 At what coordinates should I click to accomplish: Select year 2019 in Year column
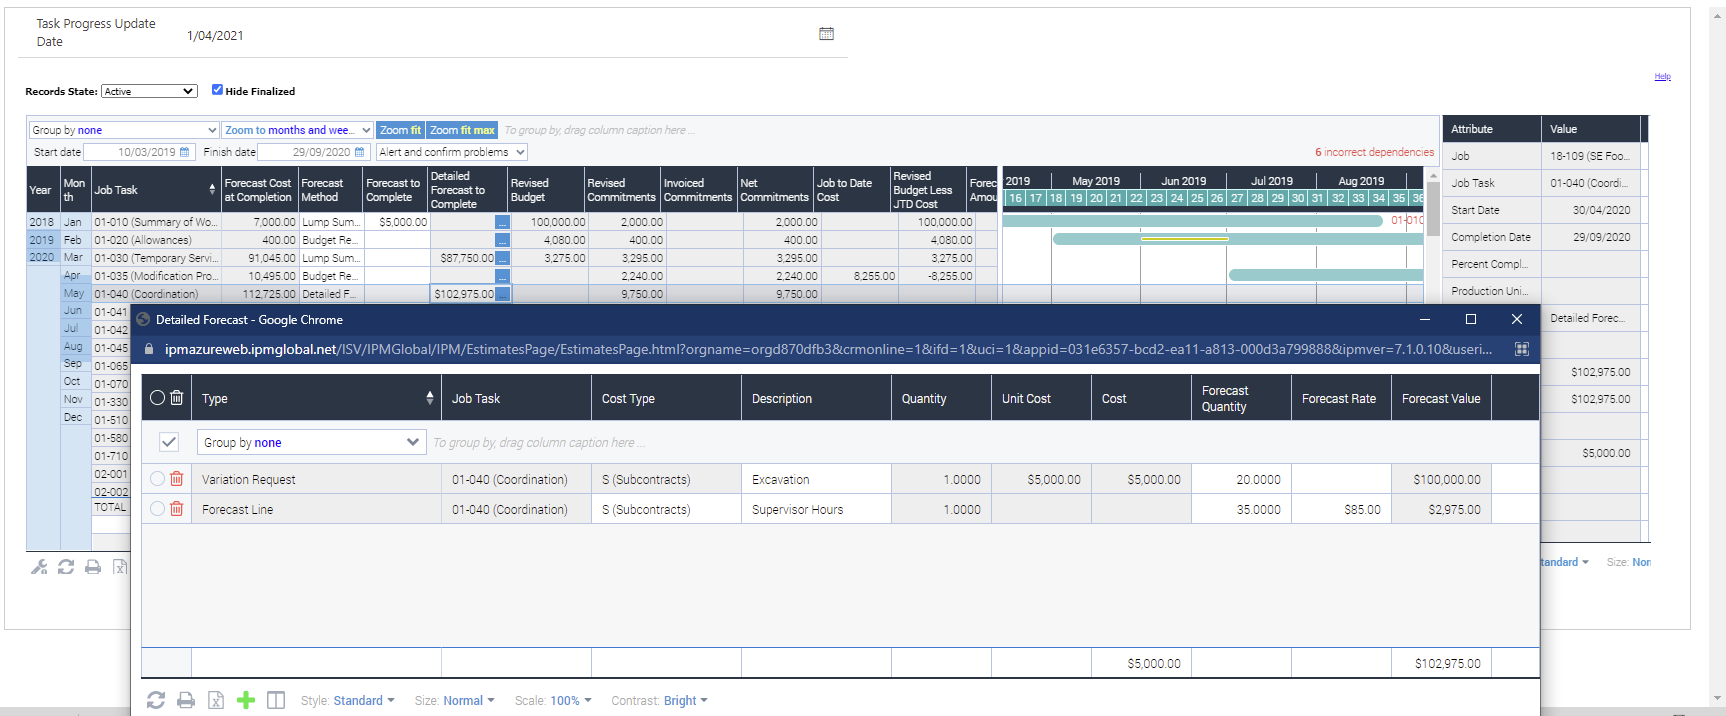pyautogui.click(x=42, y=240)
